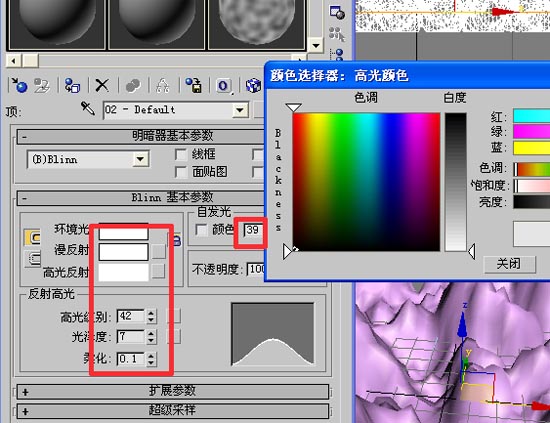Click sample slots scroll-down arrow
550x423 pixels.
point(316,46)
